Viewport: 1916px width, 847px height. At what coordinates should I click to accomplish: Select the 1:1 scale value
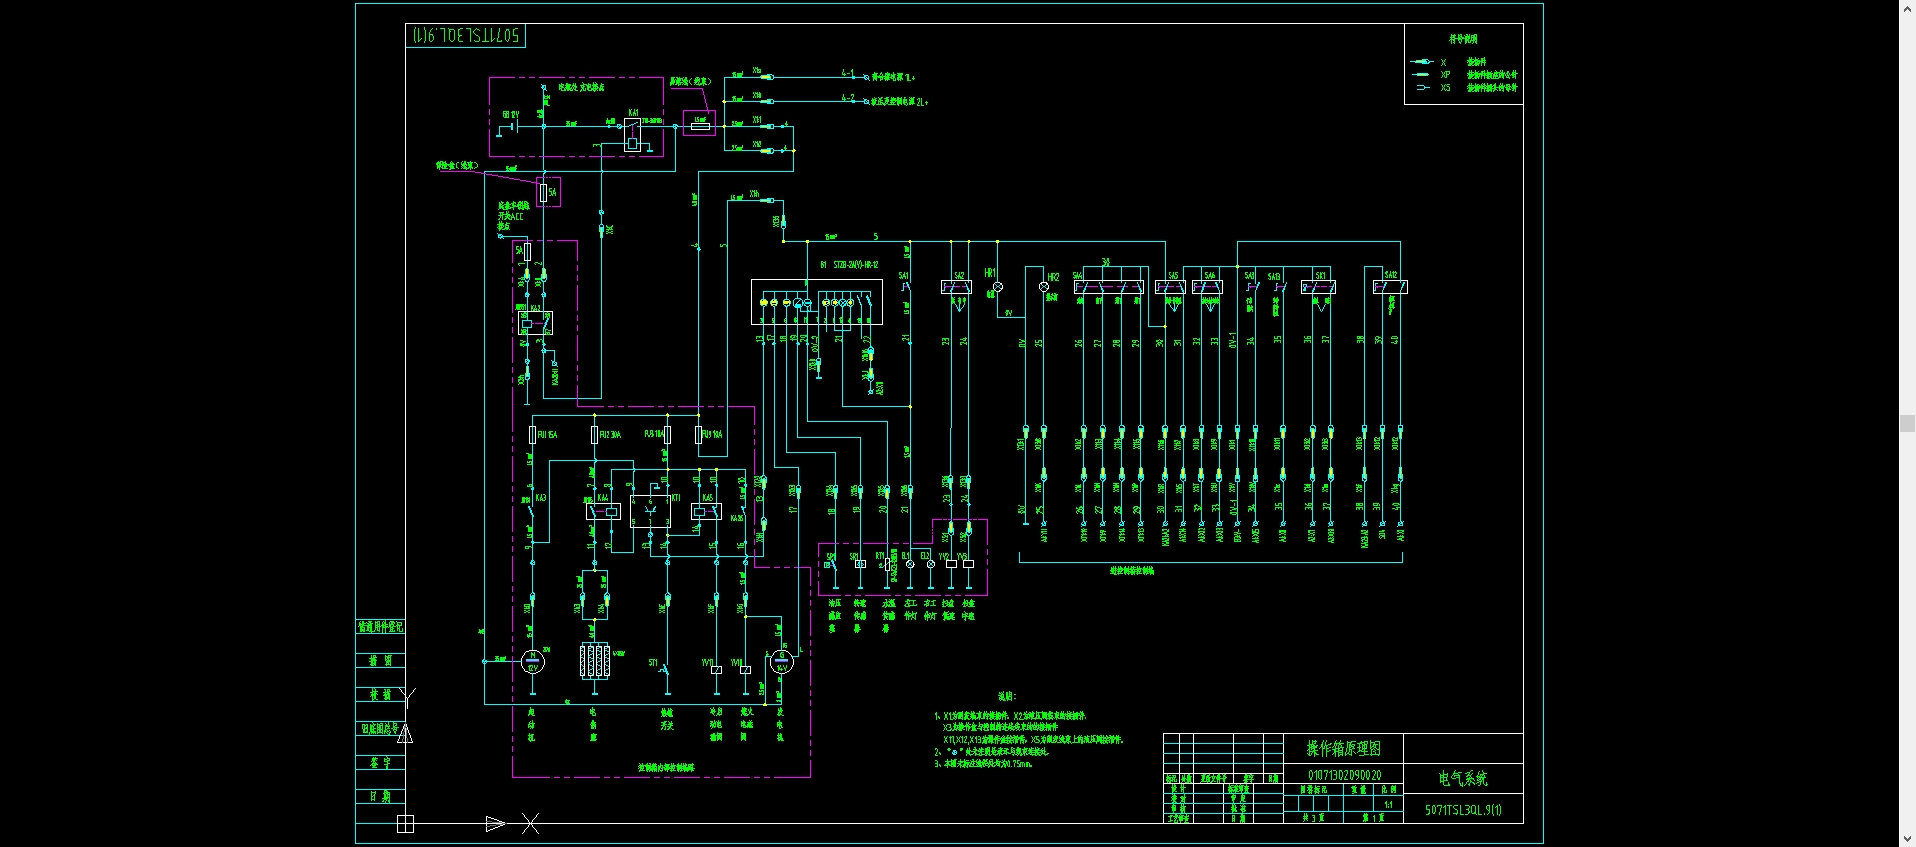click(1388, 804)
